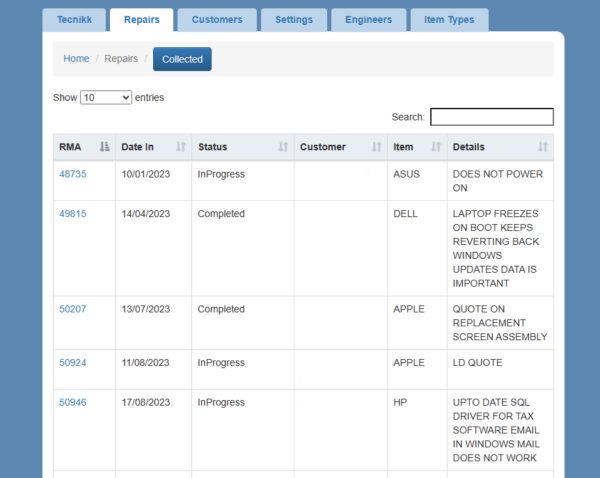The width and height of the screenshot is (600, 478).
Task: Click the Item column sort arrows
Action: (436, 147)
